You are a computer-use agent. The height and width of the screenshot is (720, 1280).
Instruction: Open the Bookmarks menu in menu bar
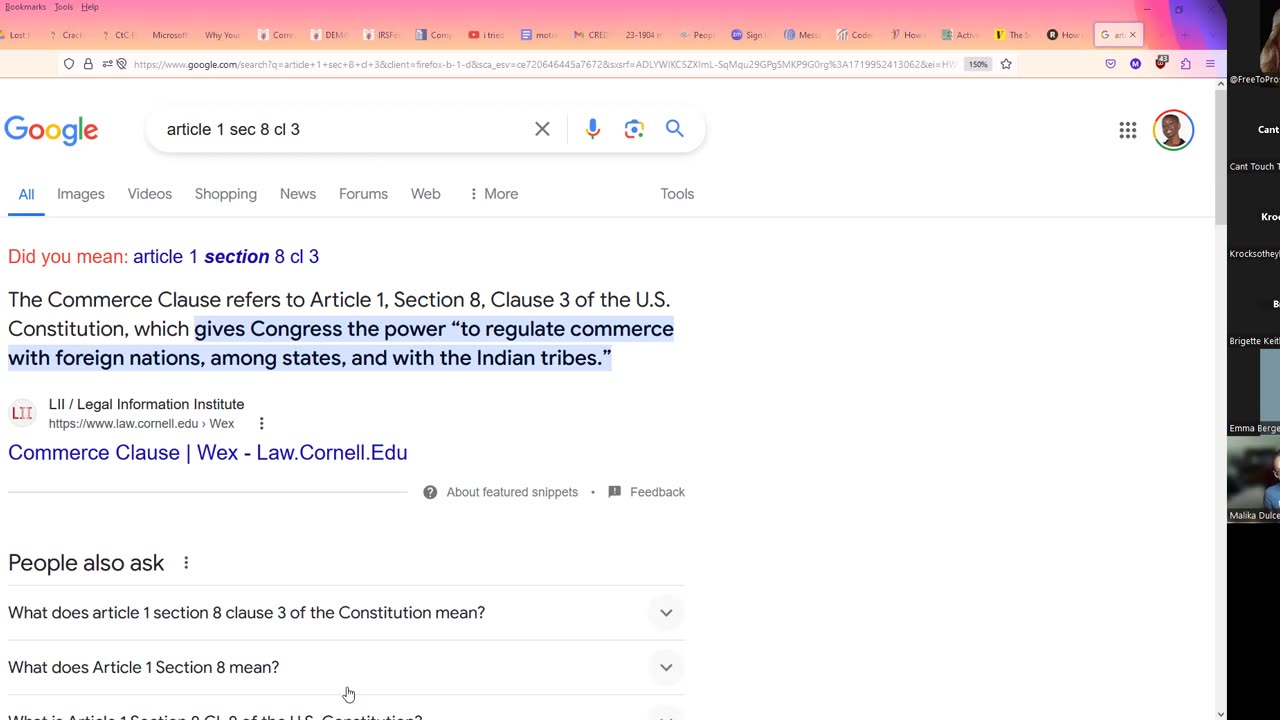click(x=25, y=7)
